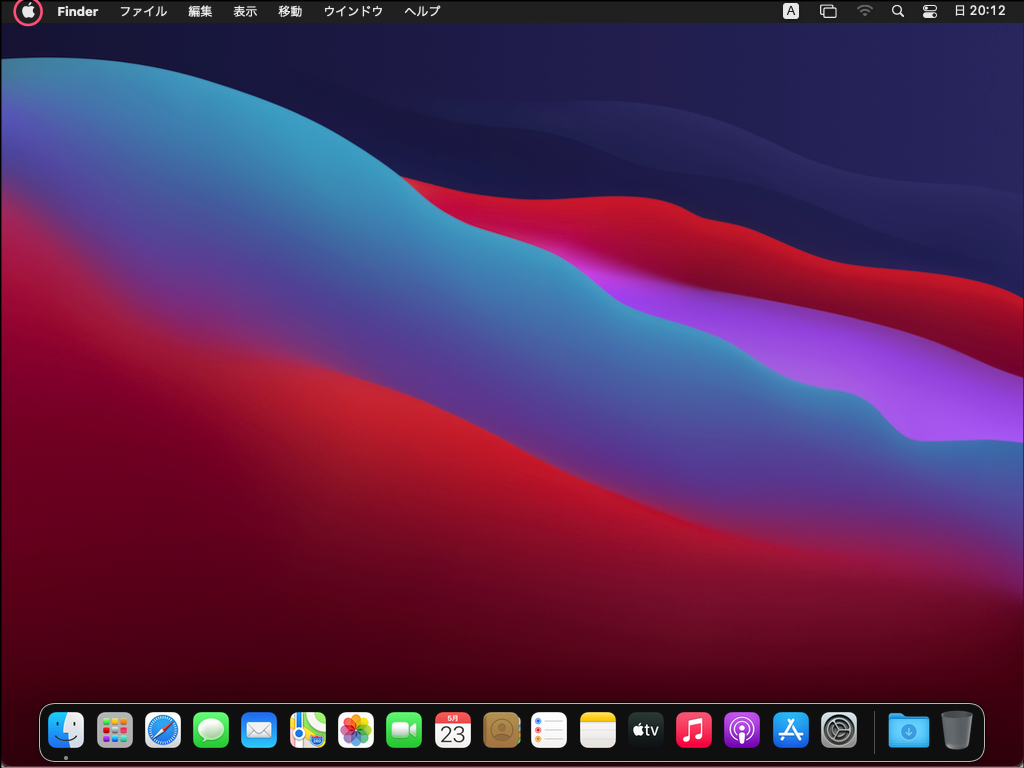Open the Wi-Fi status menu
Screen dimensions: 1024x768
click(865, 11)
